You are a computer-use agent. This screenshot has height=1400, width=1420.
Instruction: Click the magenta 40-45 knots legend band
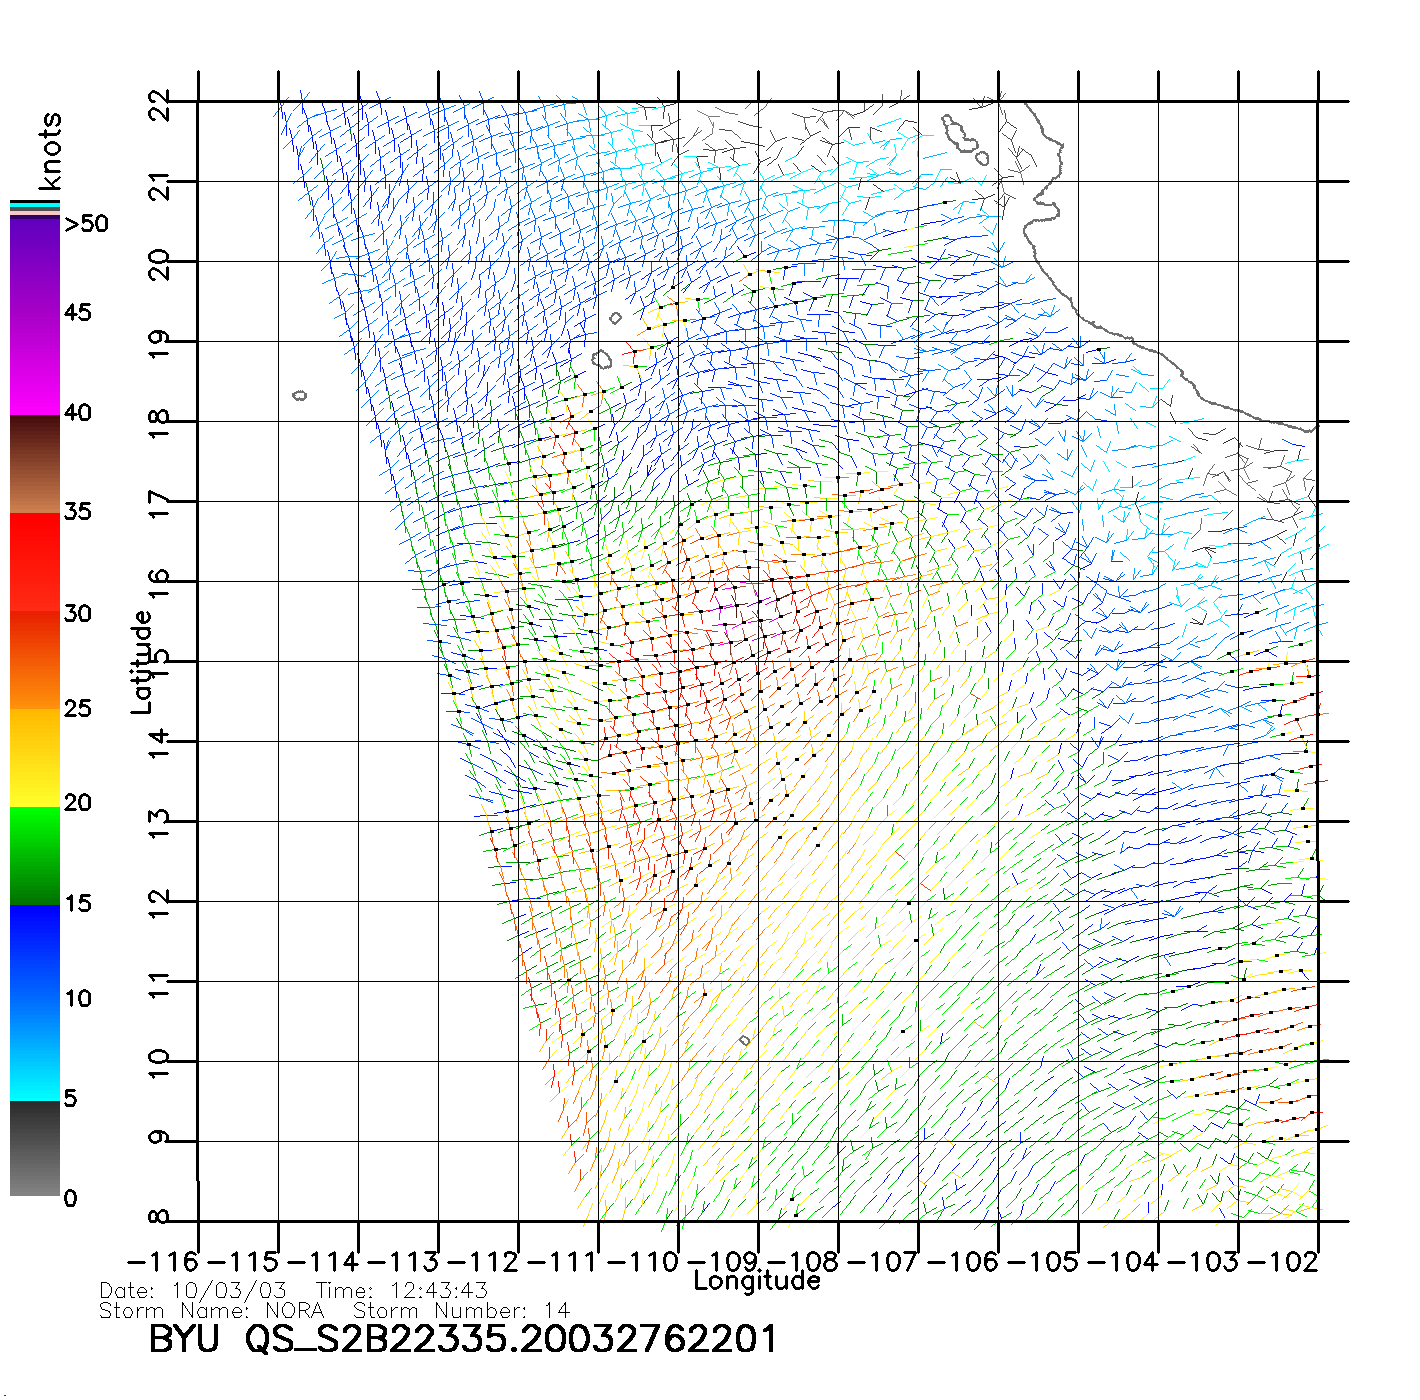pyautogui.click(x=35, y=365)
